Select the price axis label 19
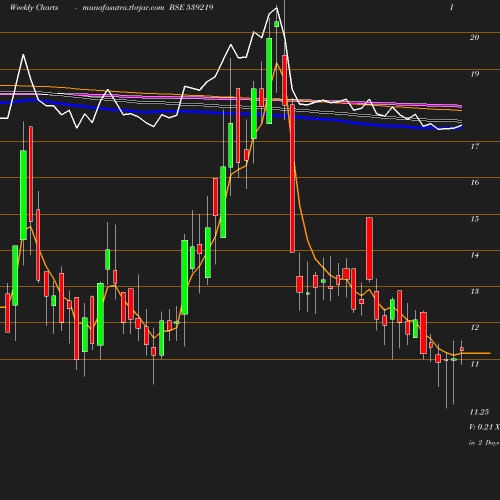This screenshot has height=500, width=500. tap(475, 74)
